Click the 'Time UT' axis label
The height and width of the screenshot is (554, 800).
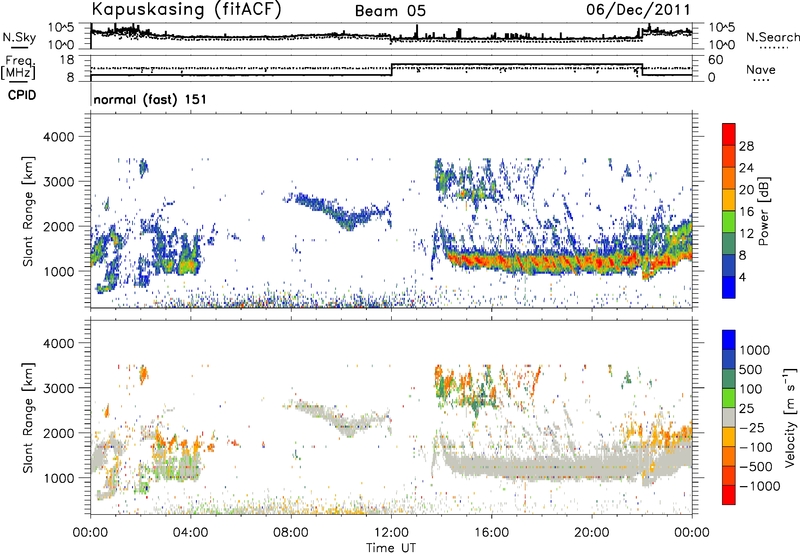point(391,548)
